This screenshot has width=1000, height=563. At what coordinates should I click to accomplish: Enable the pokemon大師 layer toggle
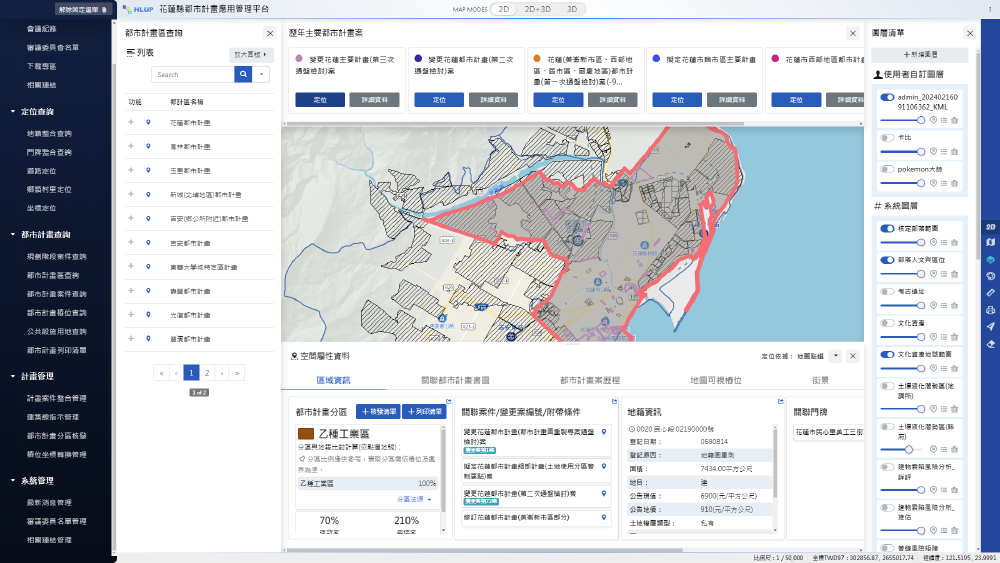(x=887, y=170)
